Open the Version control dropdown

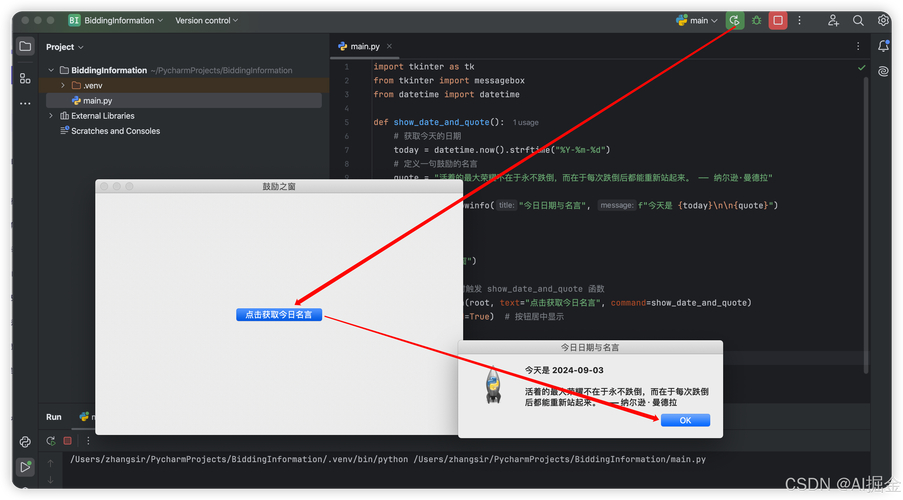coord(206,20)
